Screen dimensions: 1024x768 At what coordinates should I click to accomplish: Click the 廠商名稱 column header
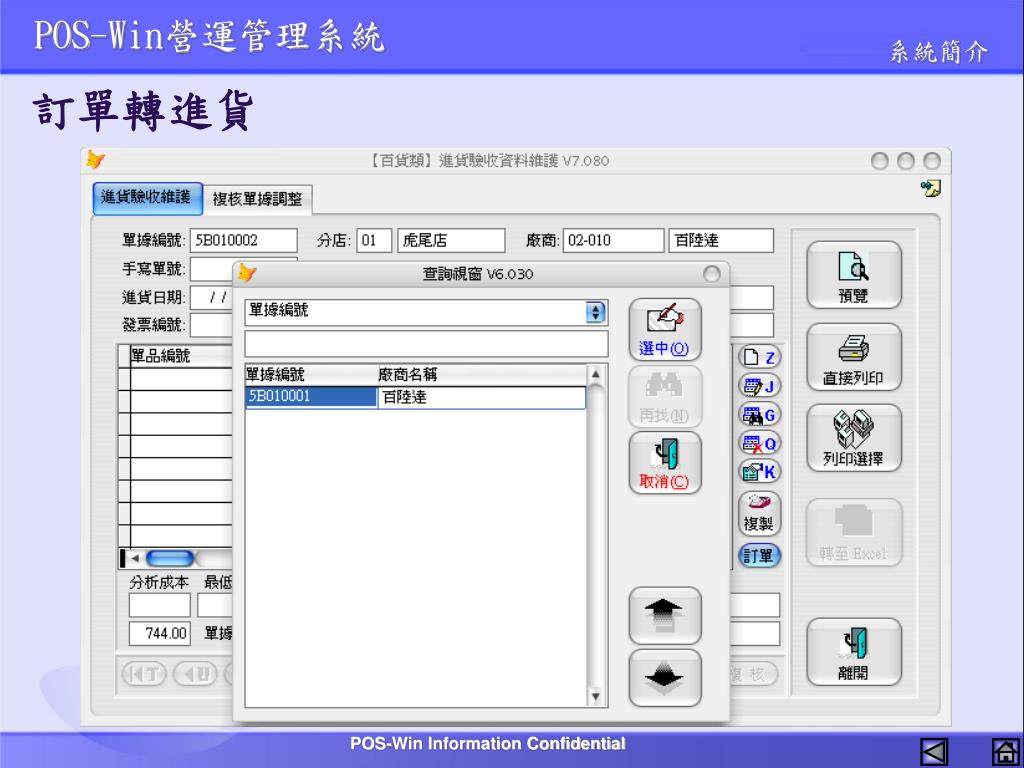point(481,375)
